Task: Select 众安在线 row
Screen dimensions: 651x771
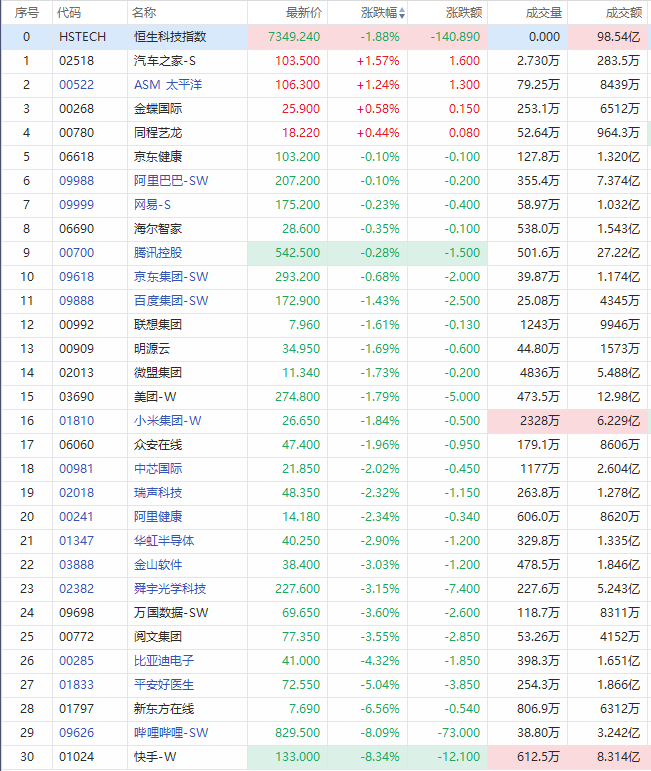Action: pyautogui.click(x=325, y=445)
